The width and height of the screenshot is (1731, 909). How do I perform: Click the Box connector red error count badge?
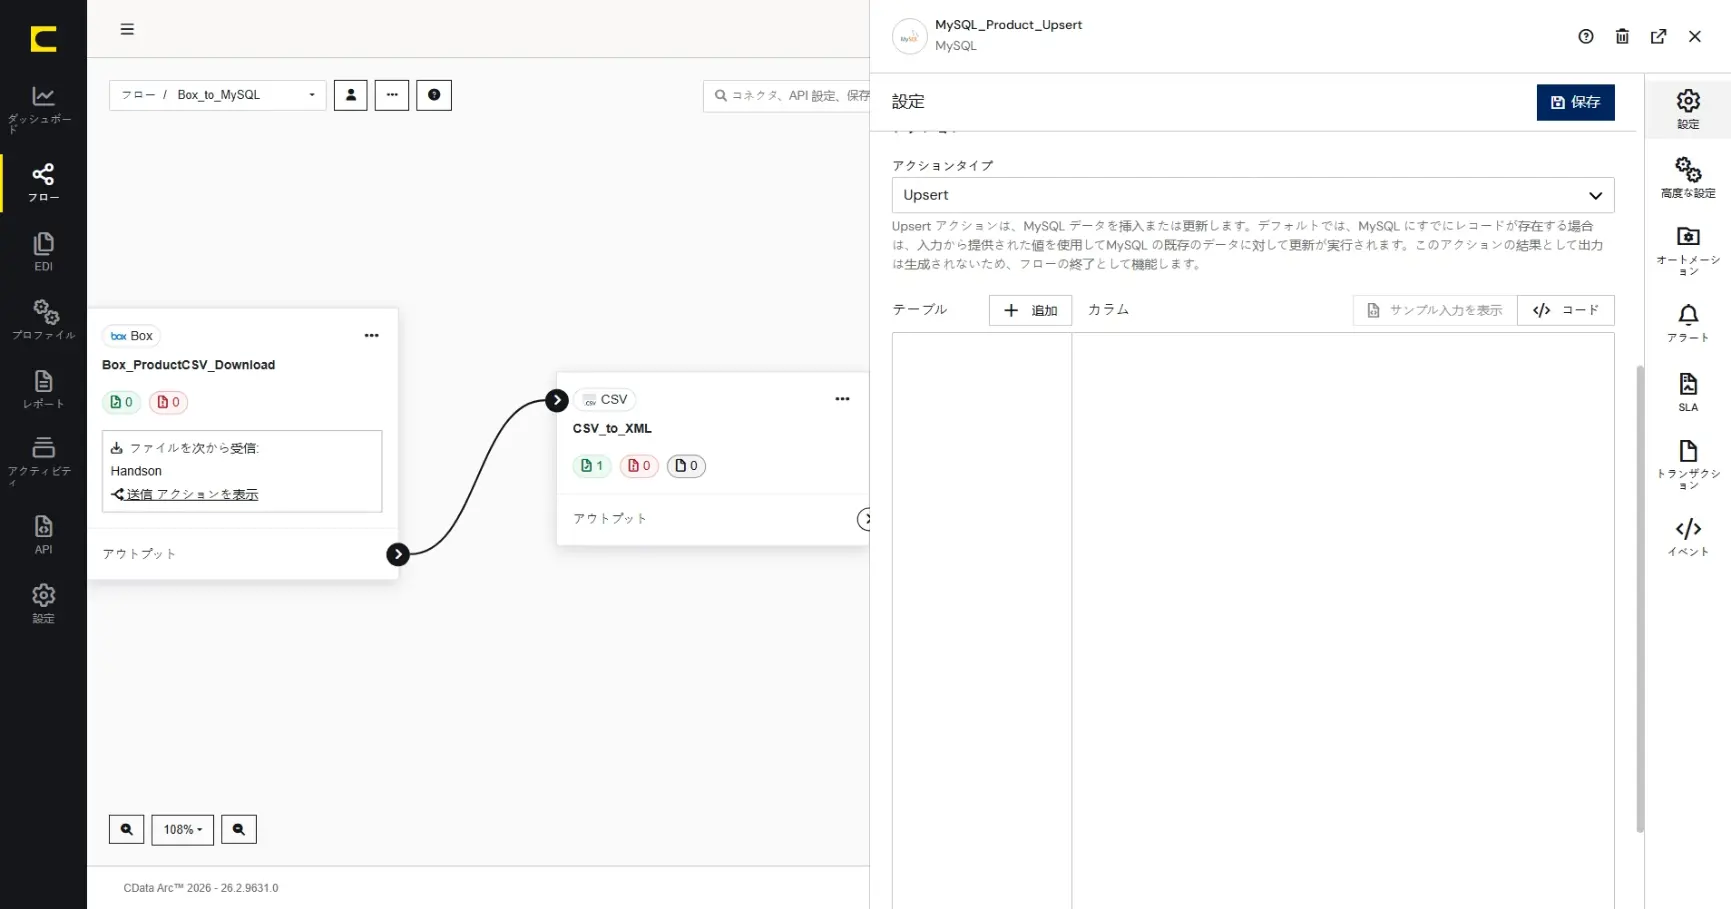[x=168, y=402]
